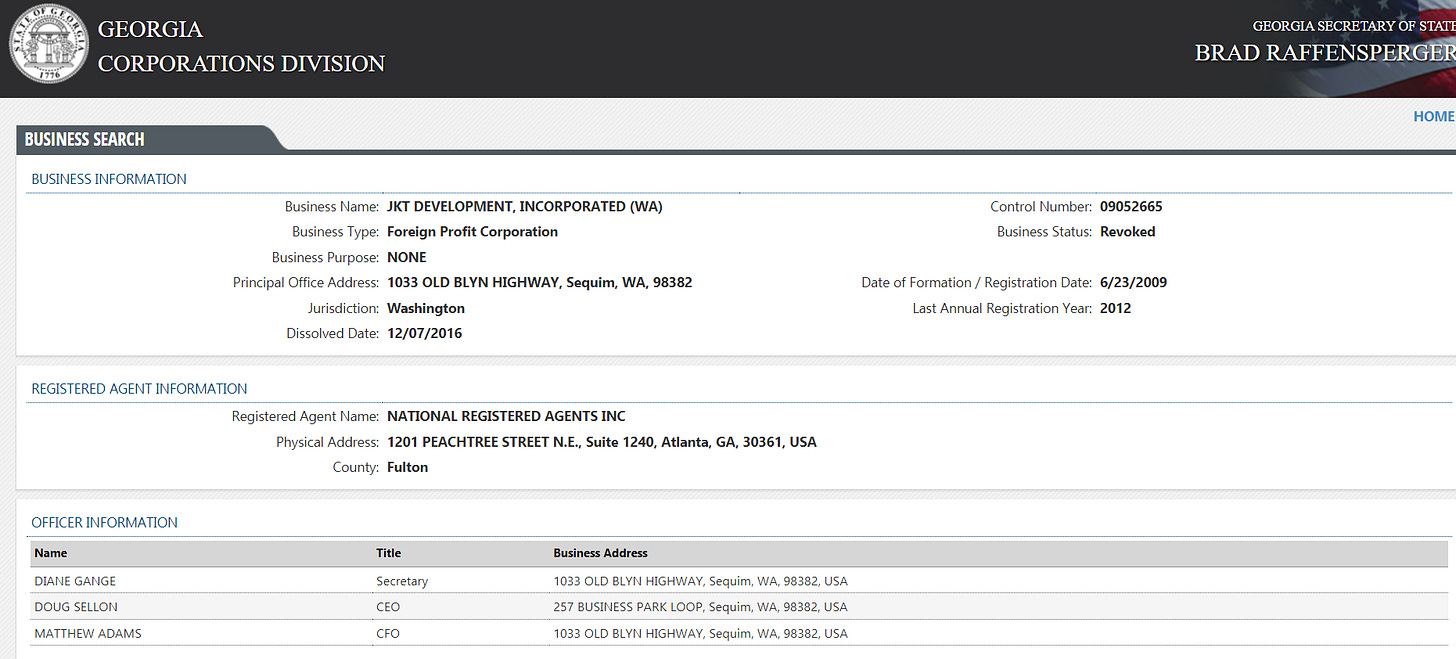1456x659 pixels.
Task: Click NATIONAL REGISTERED AGENTS INC name
Action: point(506,416)
